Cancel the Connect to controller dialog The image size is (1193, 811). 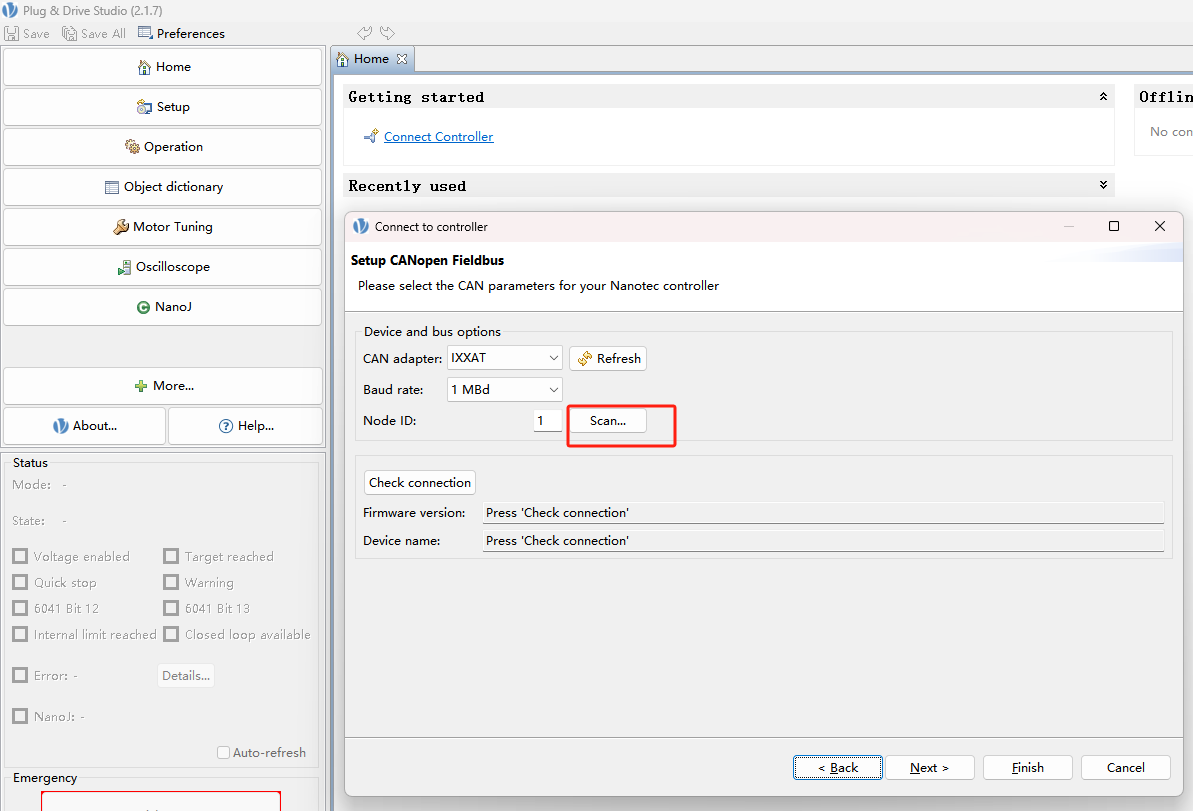pyautogui.click(x=1125, y=768)
